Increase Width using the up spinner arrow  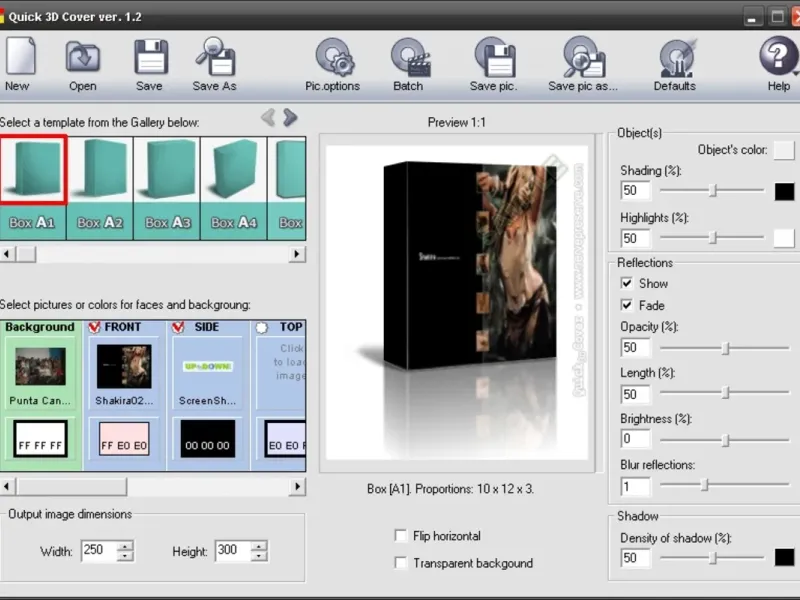coord(124,546)
